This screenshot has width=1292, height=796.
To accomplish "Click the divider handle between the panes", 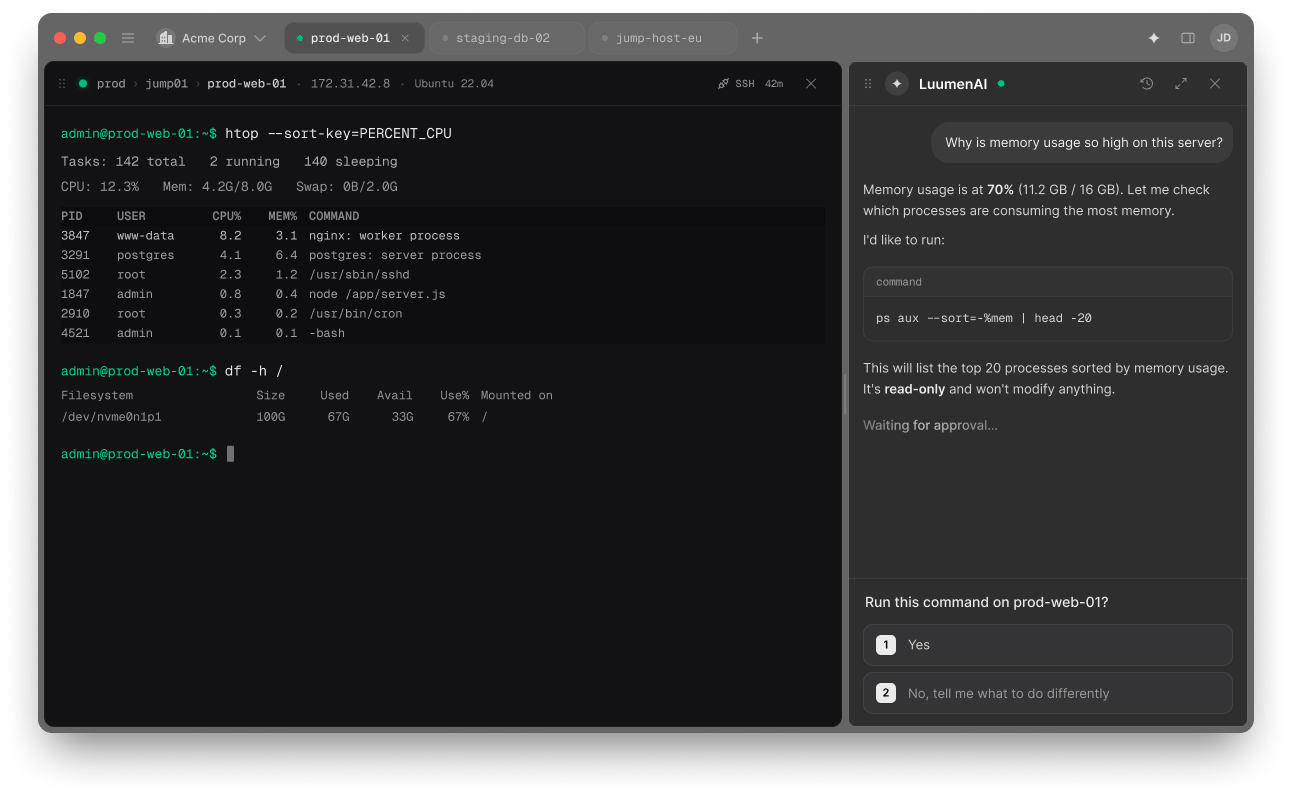I will click(845, 394).
